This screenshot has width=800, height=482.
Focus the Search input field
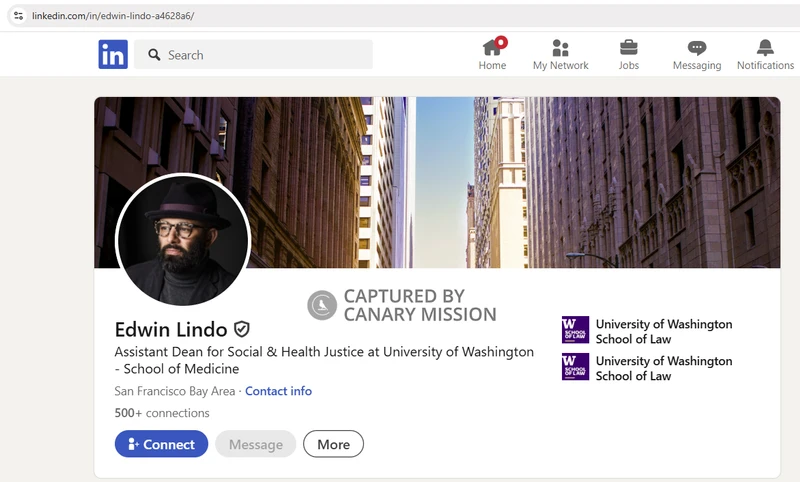coord(253,55)
